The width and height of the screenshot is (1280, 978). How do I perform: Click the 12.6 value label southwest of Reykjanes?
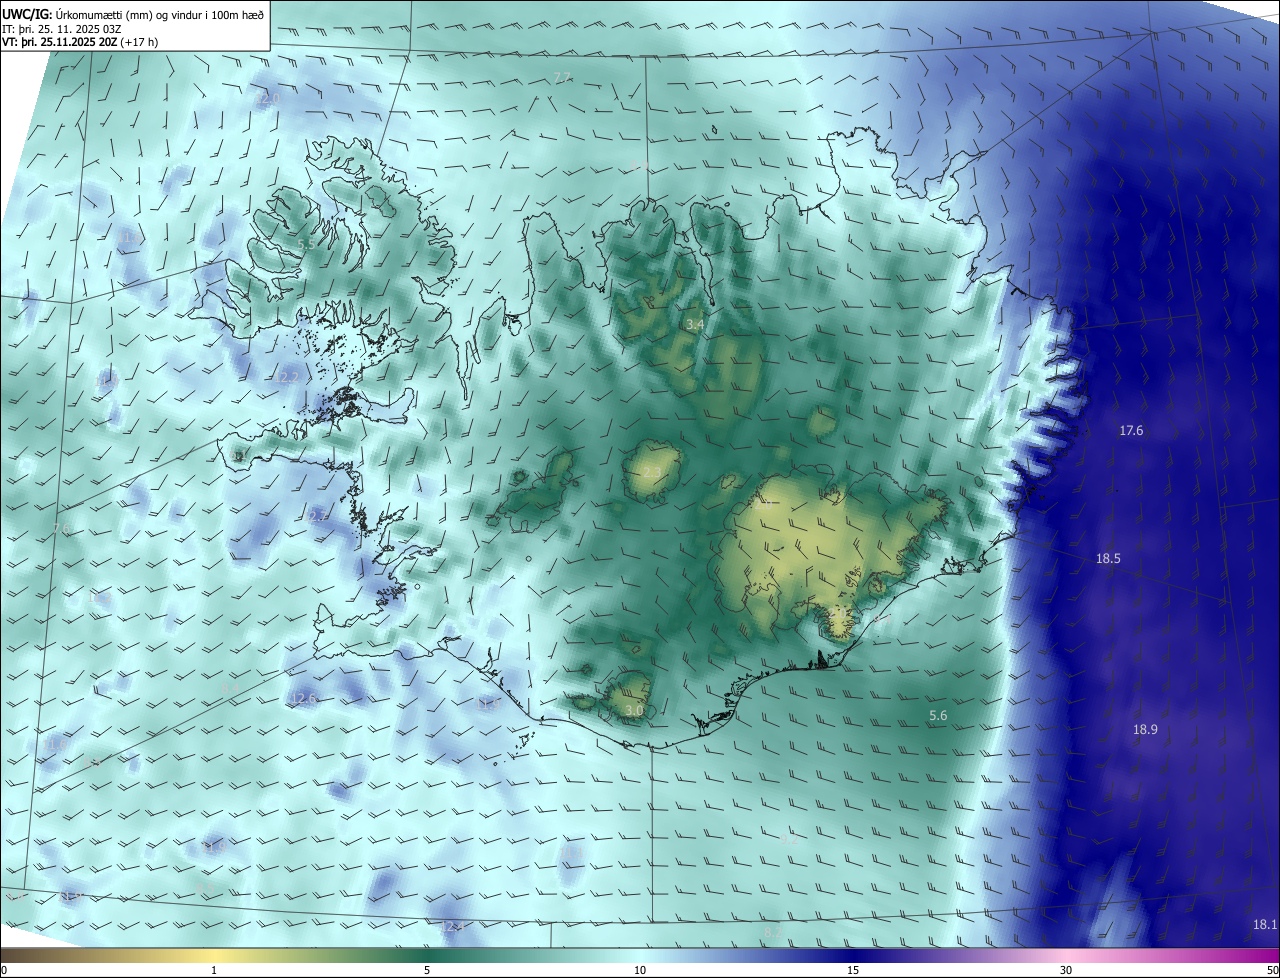click(303, 698)
